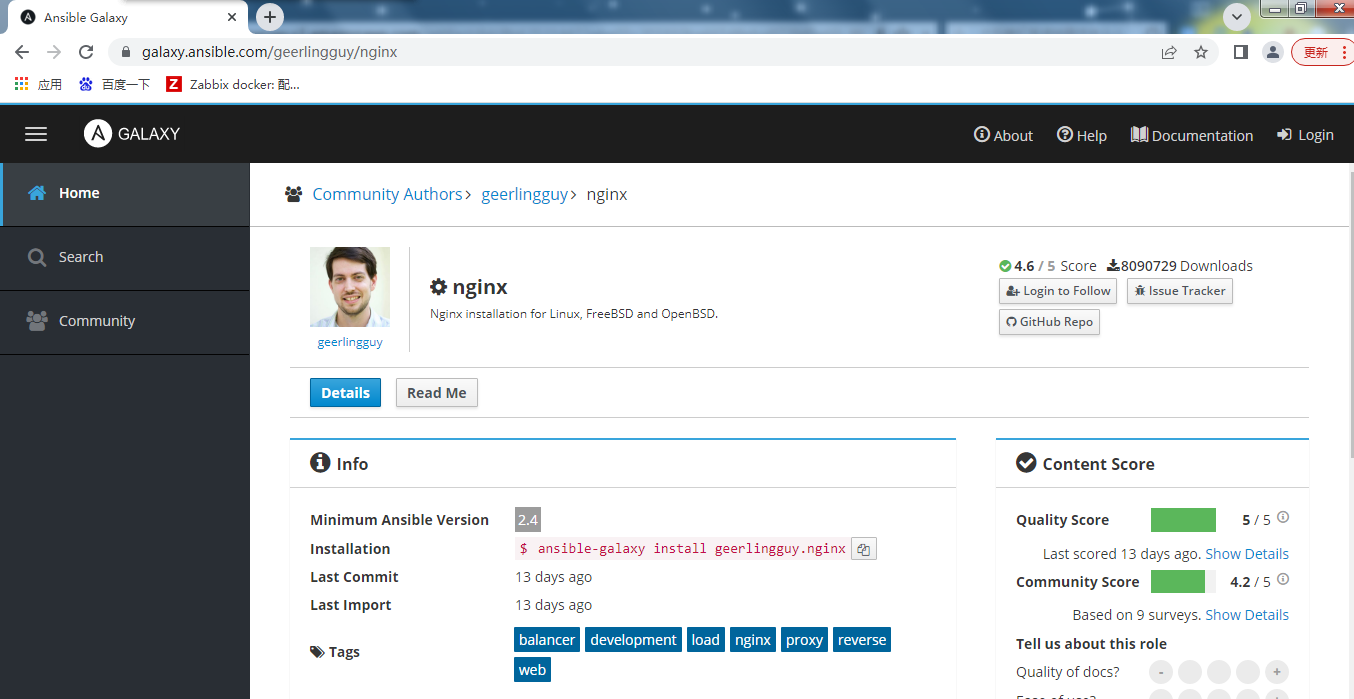This screenshot has height=699, width=1354.
Task: Open the GitHub Repo
Action: point(1049,322)
